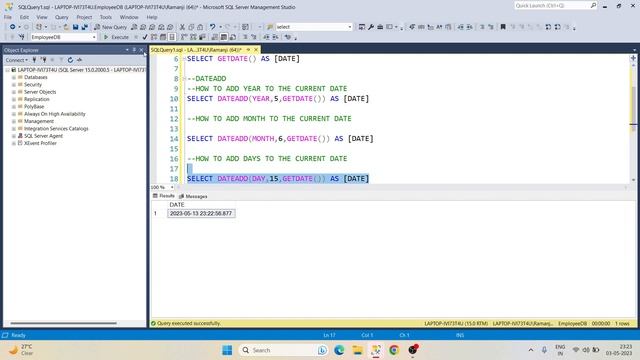Select the PolyBase tree item
The image size is (640, 360).
tap(34, 107)
